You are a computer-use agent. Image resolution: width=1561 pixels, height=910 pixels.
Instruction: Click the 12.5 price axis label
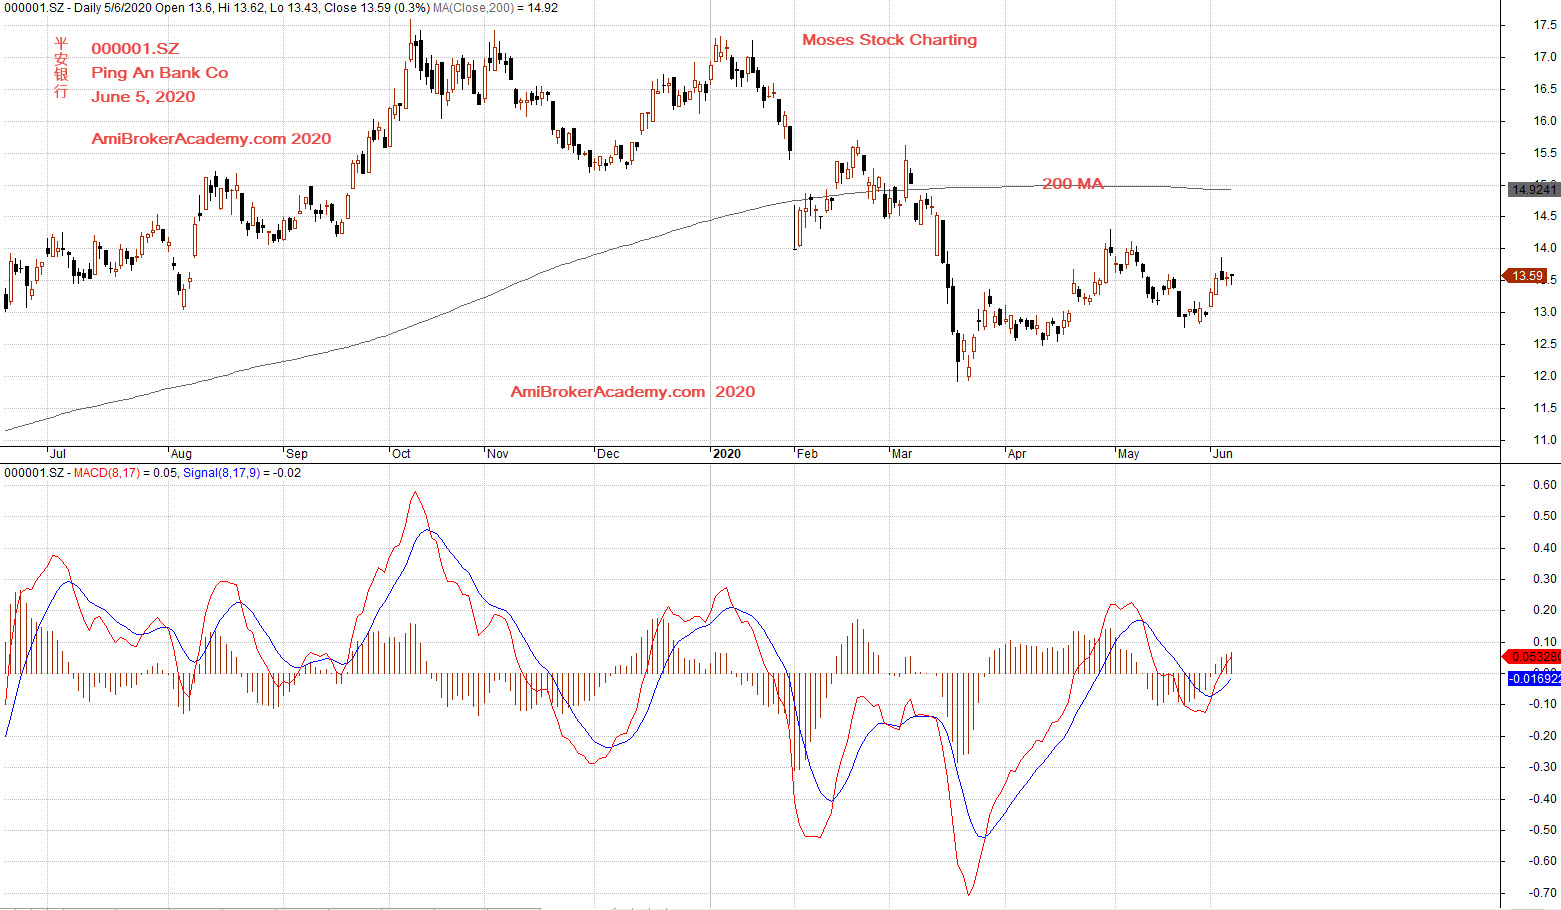pyautogui.click(x=1545, y=345)
